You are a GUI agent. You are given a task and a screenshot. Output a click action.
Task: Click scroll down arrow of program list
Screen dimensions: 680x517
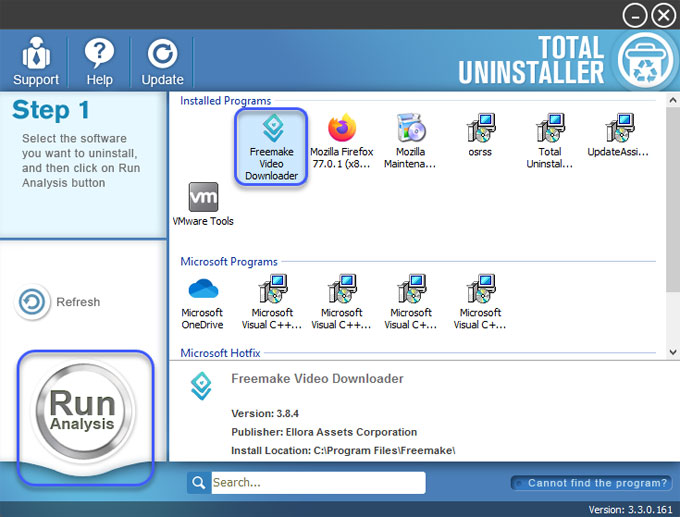[x=673, y=352]
